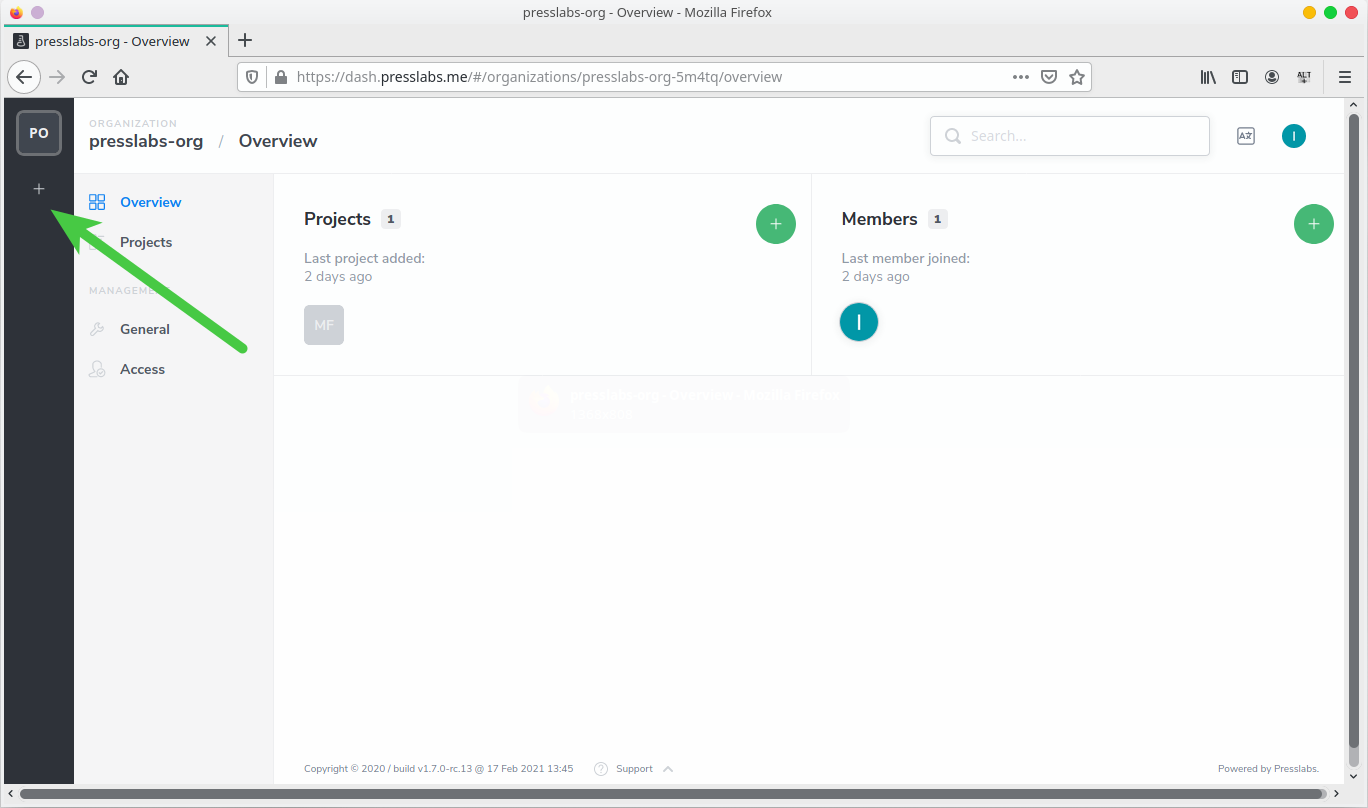
Task: View site security padlock info
Action: [280, 77]
